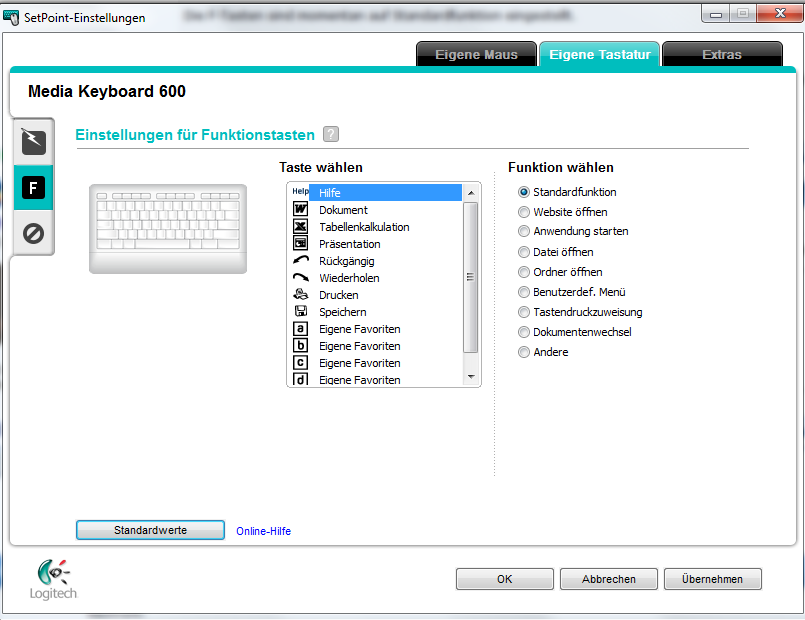The width and height of the screenshot is (805, 620).
Task: Select Wiederholen in the key list
Action: coord(350,278)
